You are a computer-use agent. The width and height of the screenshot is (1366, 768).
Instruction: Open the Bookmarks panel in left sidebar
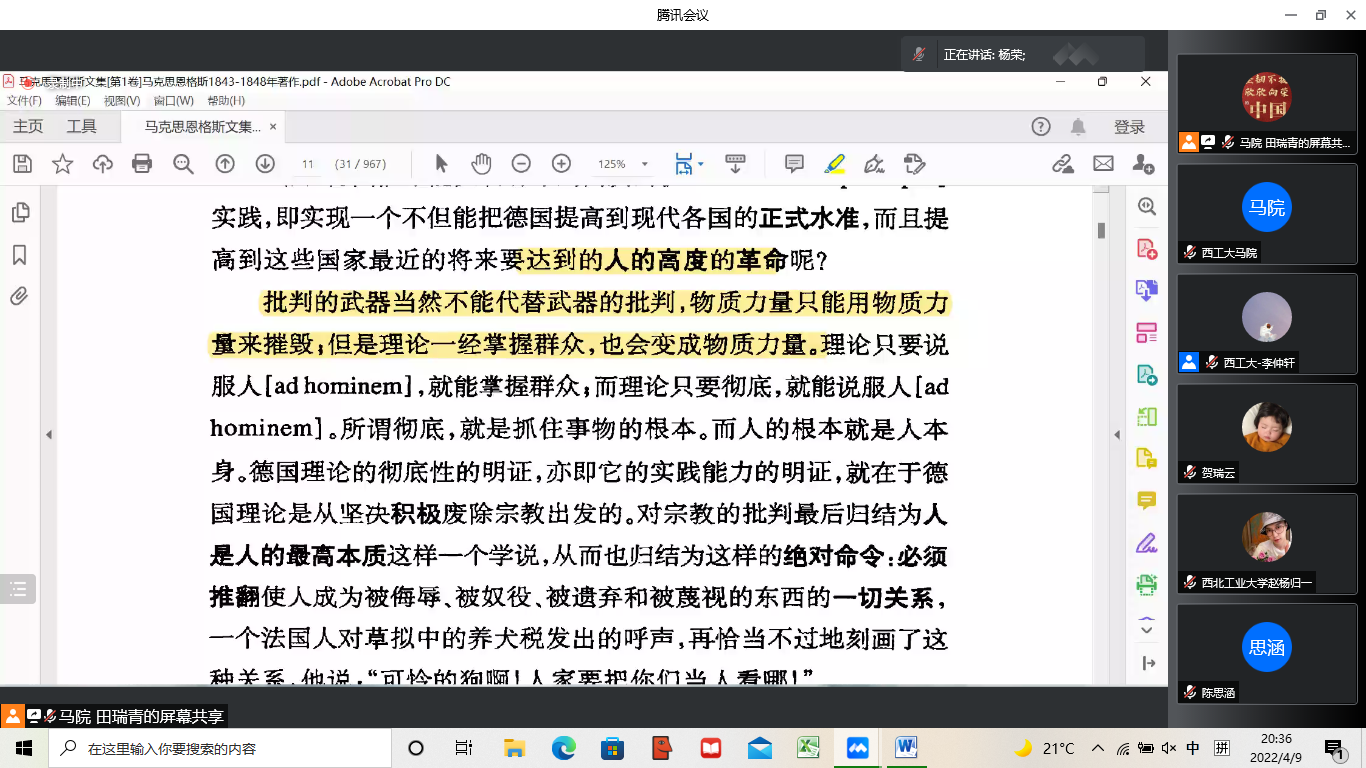pyautogui.click(x=19, y=255)
